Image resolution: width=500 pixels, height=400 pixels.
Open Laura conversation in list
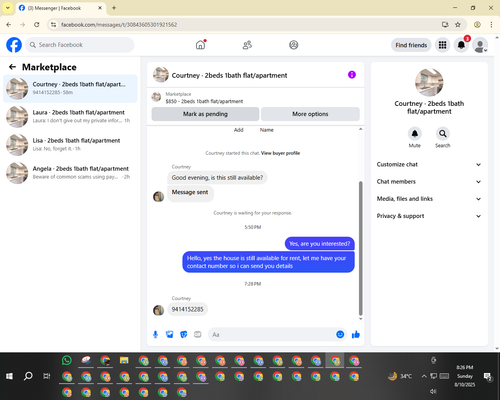70,117
